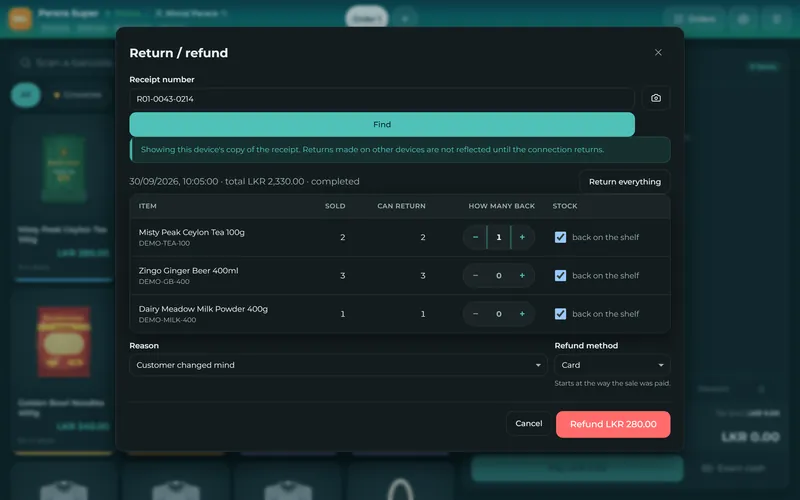Click the offline copy notice banner
800x500 pixels.
pos(400,150)
